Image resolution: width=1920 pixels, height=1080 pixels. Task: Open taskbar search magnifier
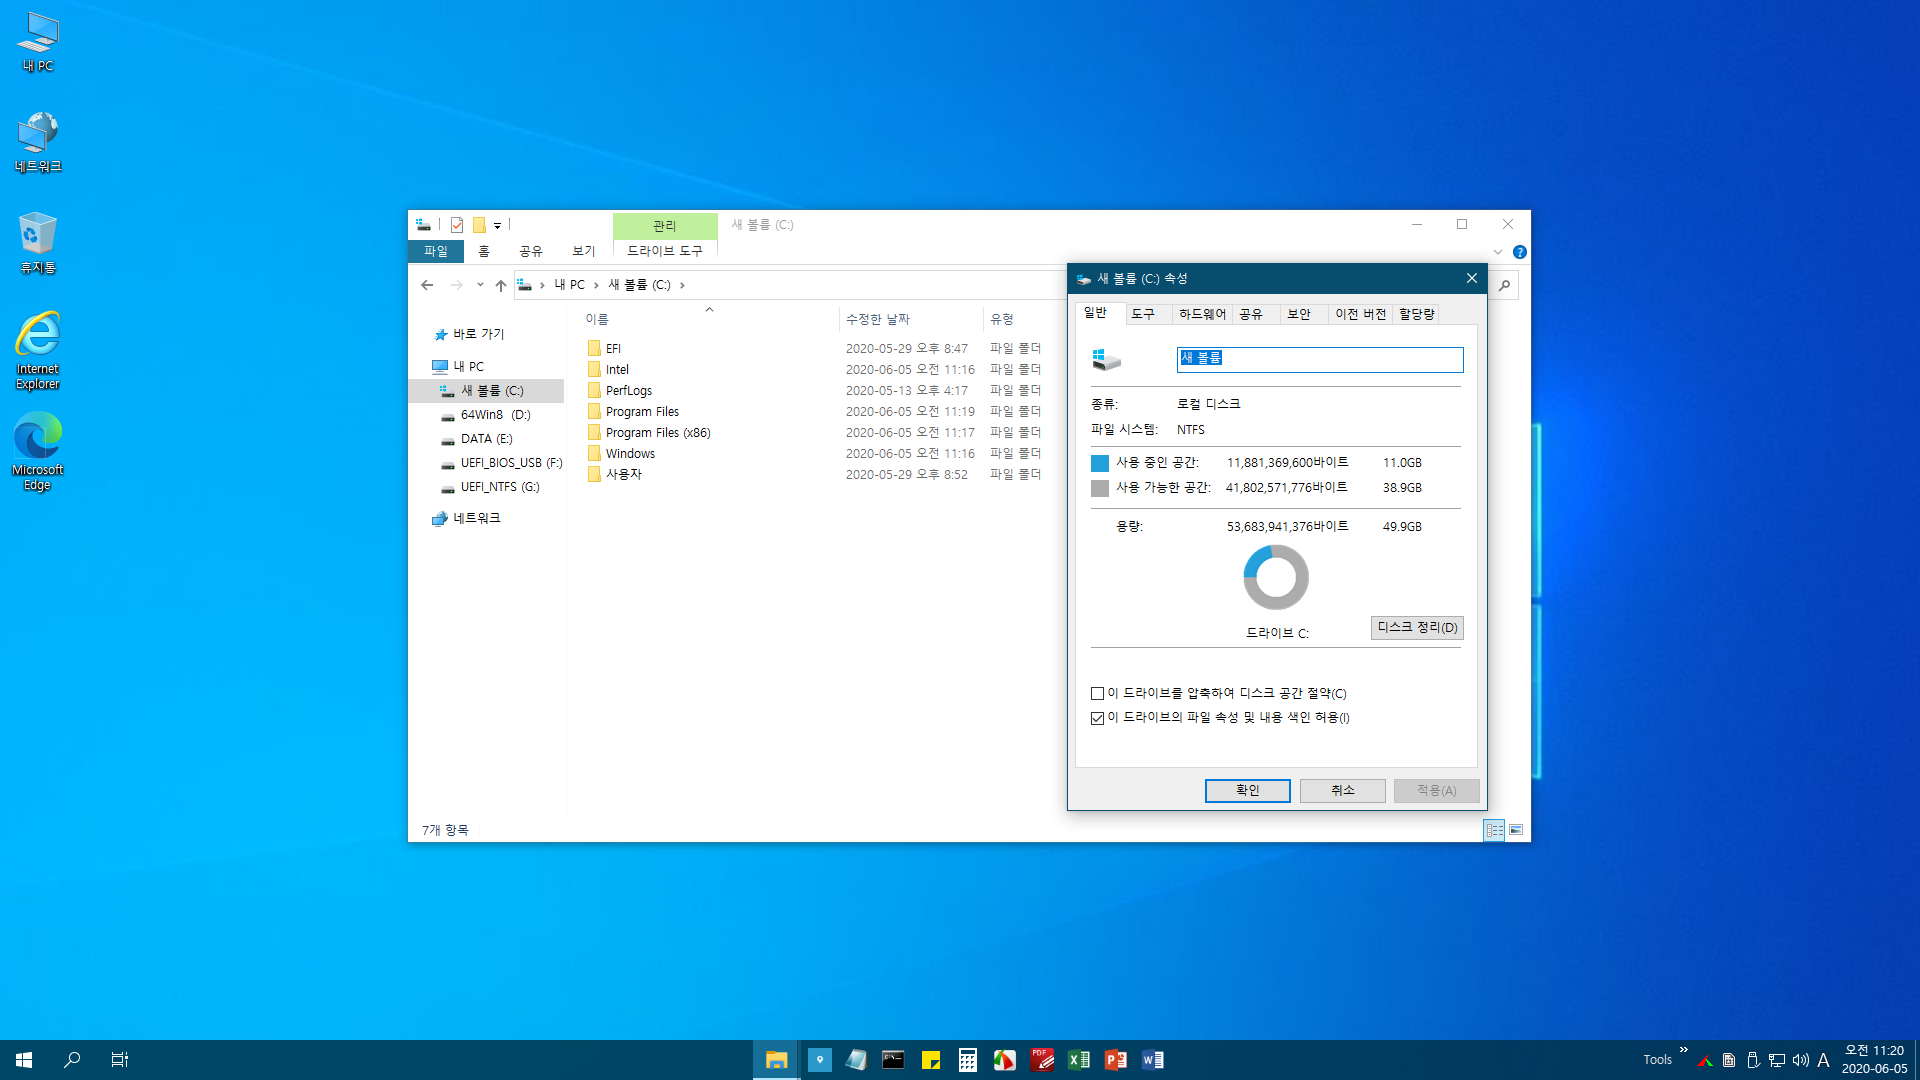pyautogui.click(x=72, y=1060)
